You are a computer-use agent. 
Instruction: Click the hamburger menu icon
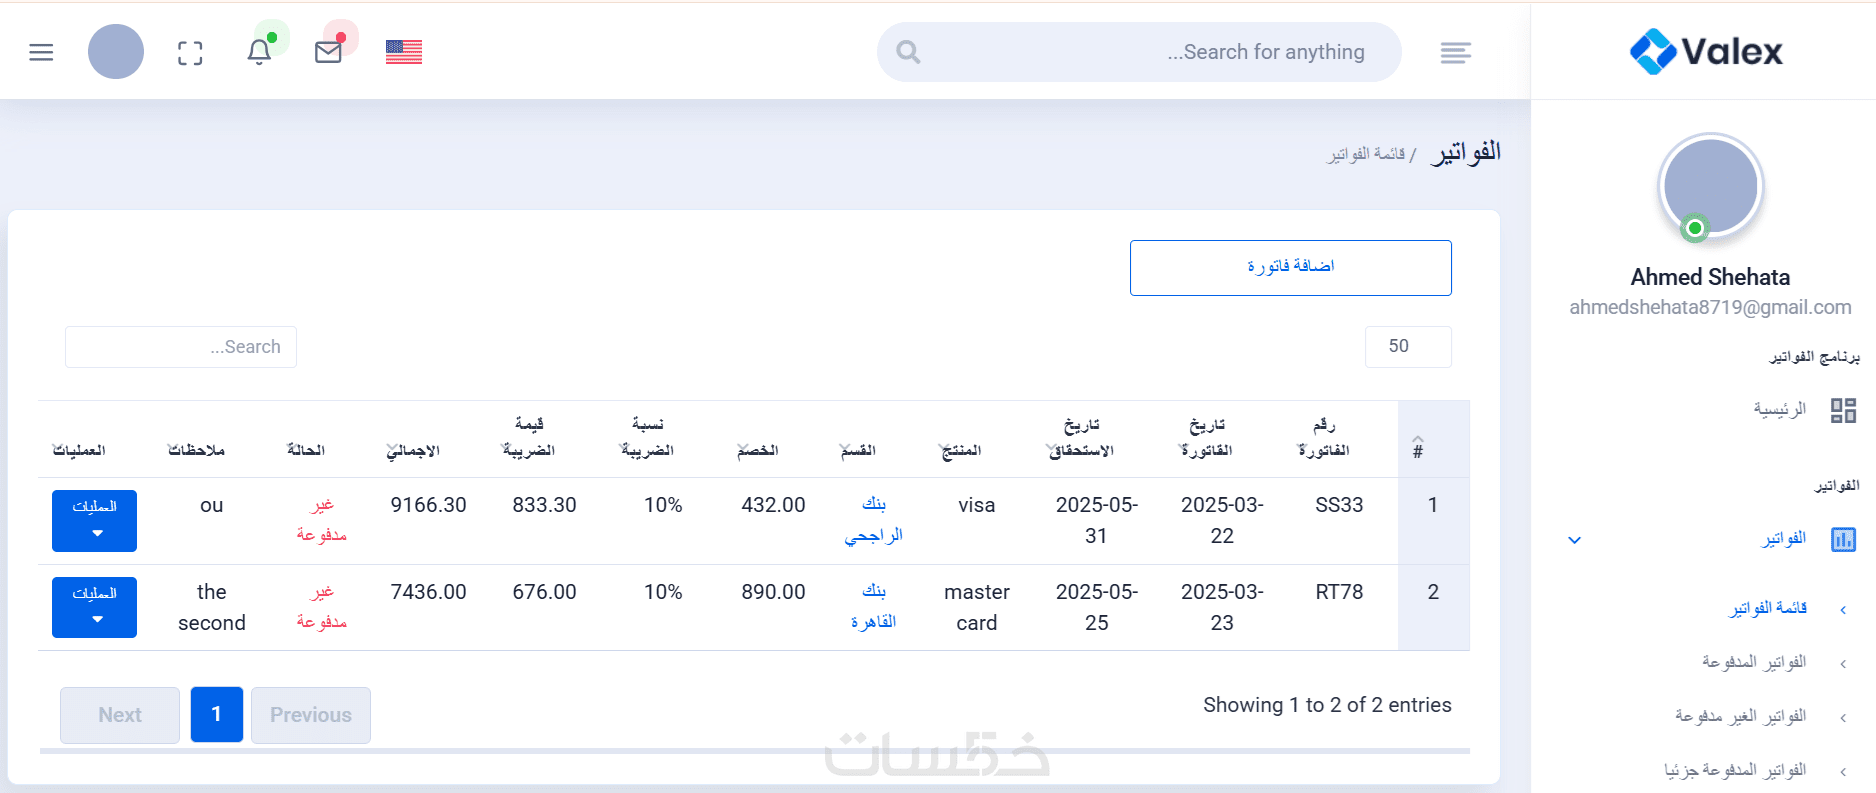(41, 52)
